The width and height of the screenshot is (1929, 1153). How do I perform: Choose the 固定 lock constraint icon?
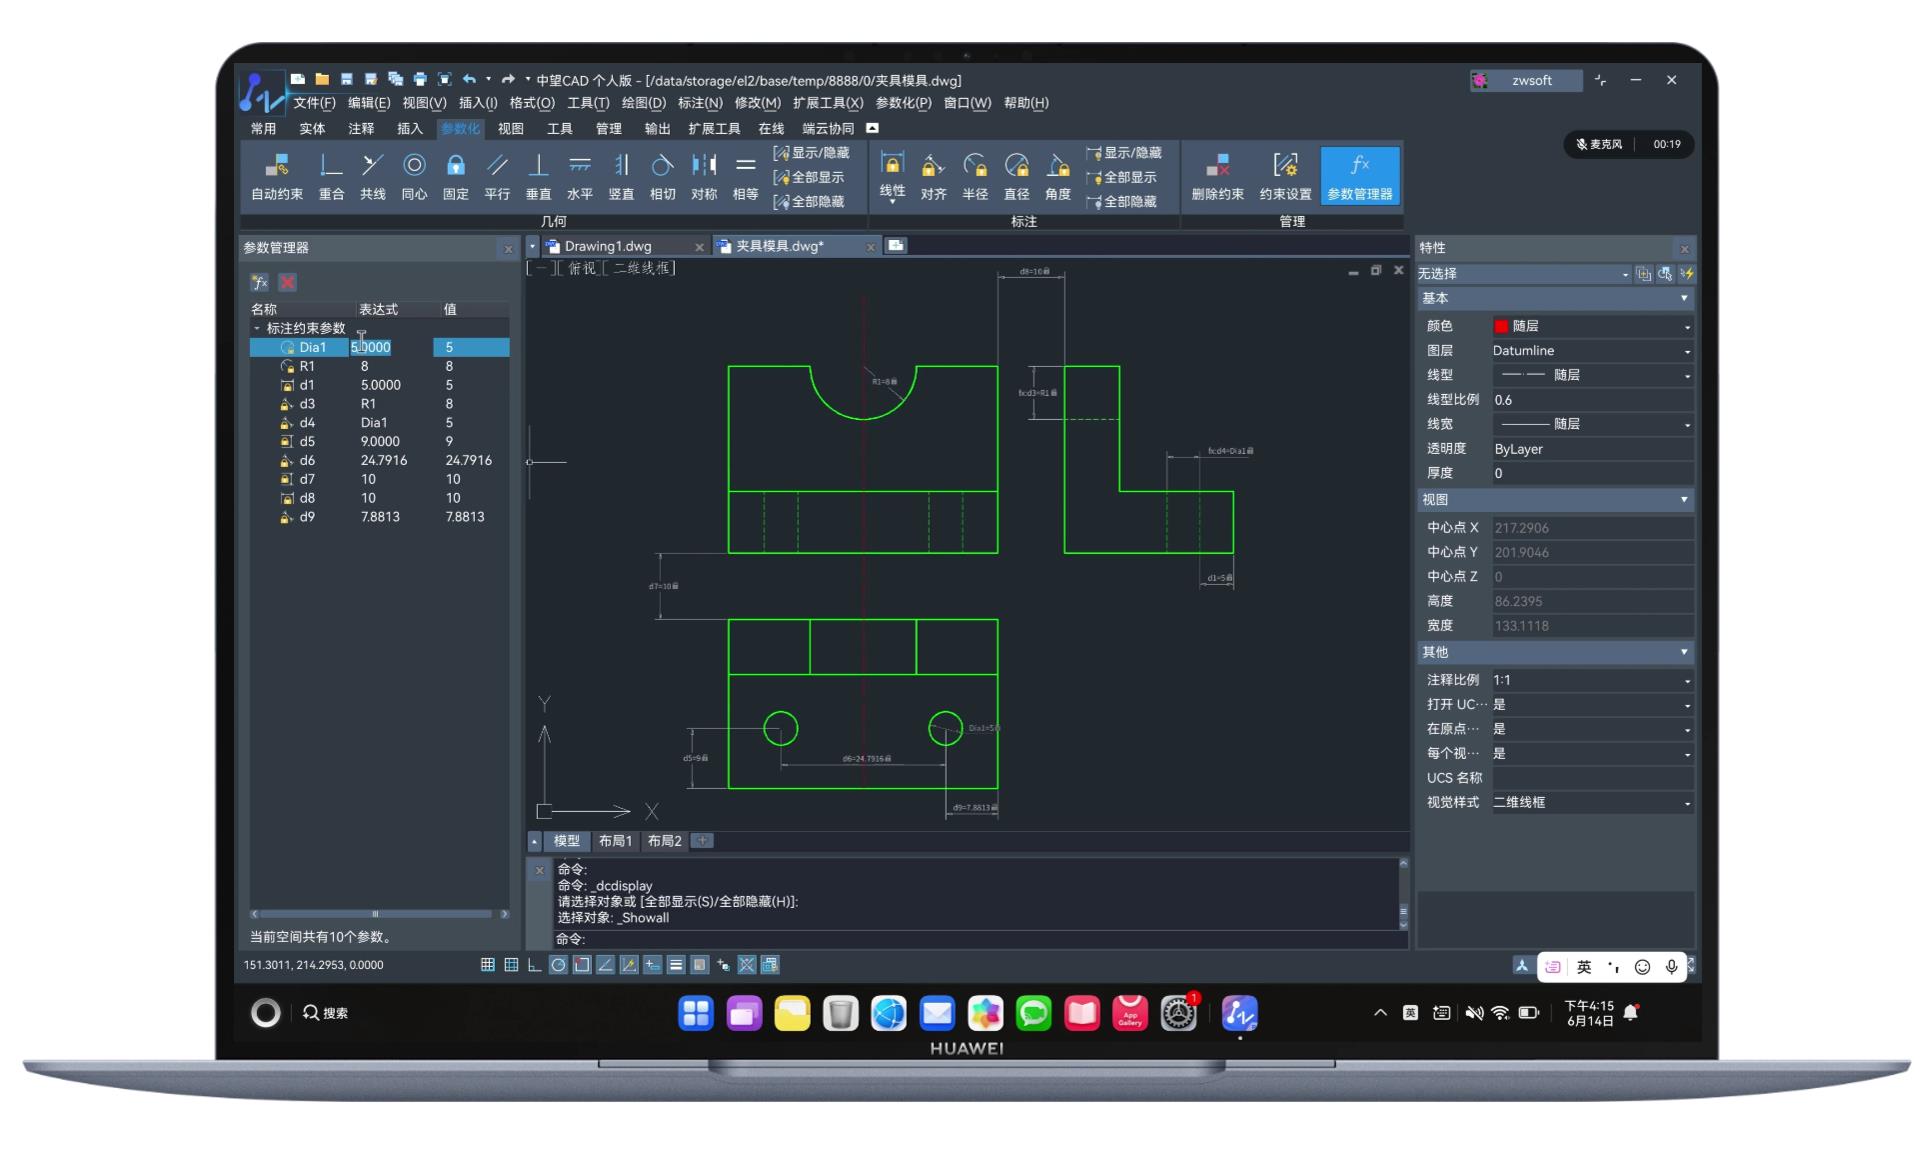click(456, 176)
